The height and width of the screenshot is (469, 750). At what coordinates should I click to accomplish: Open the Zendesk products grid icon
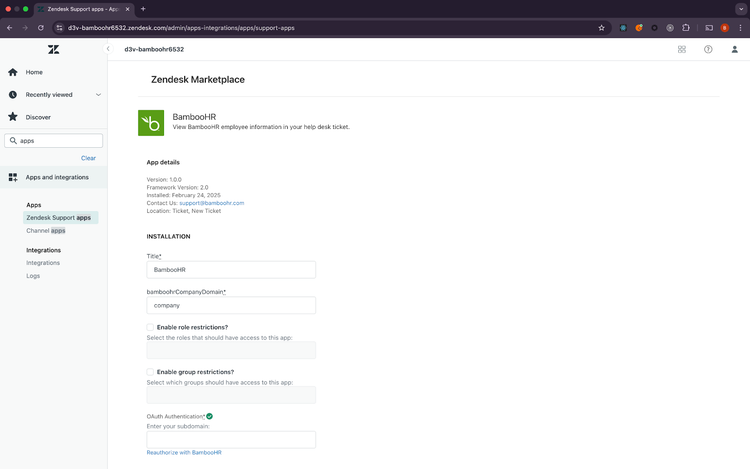click(682, 49)
